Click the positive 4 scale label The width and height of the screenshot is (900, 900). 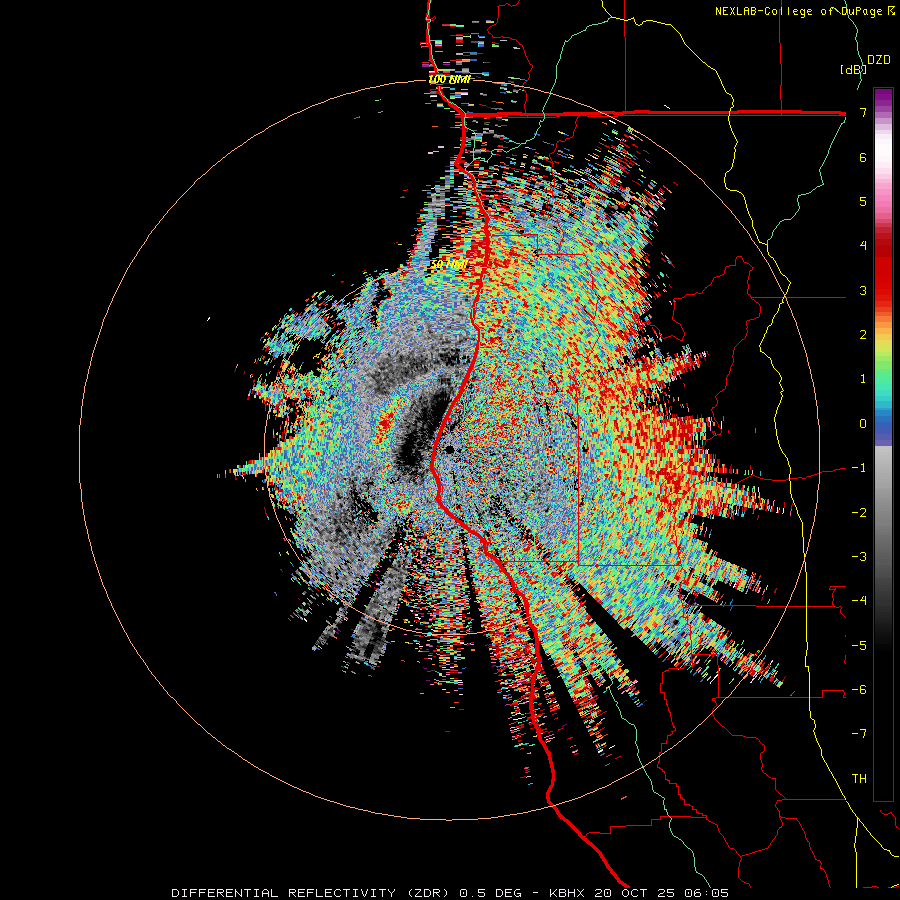click(863, 246)
